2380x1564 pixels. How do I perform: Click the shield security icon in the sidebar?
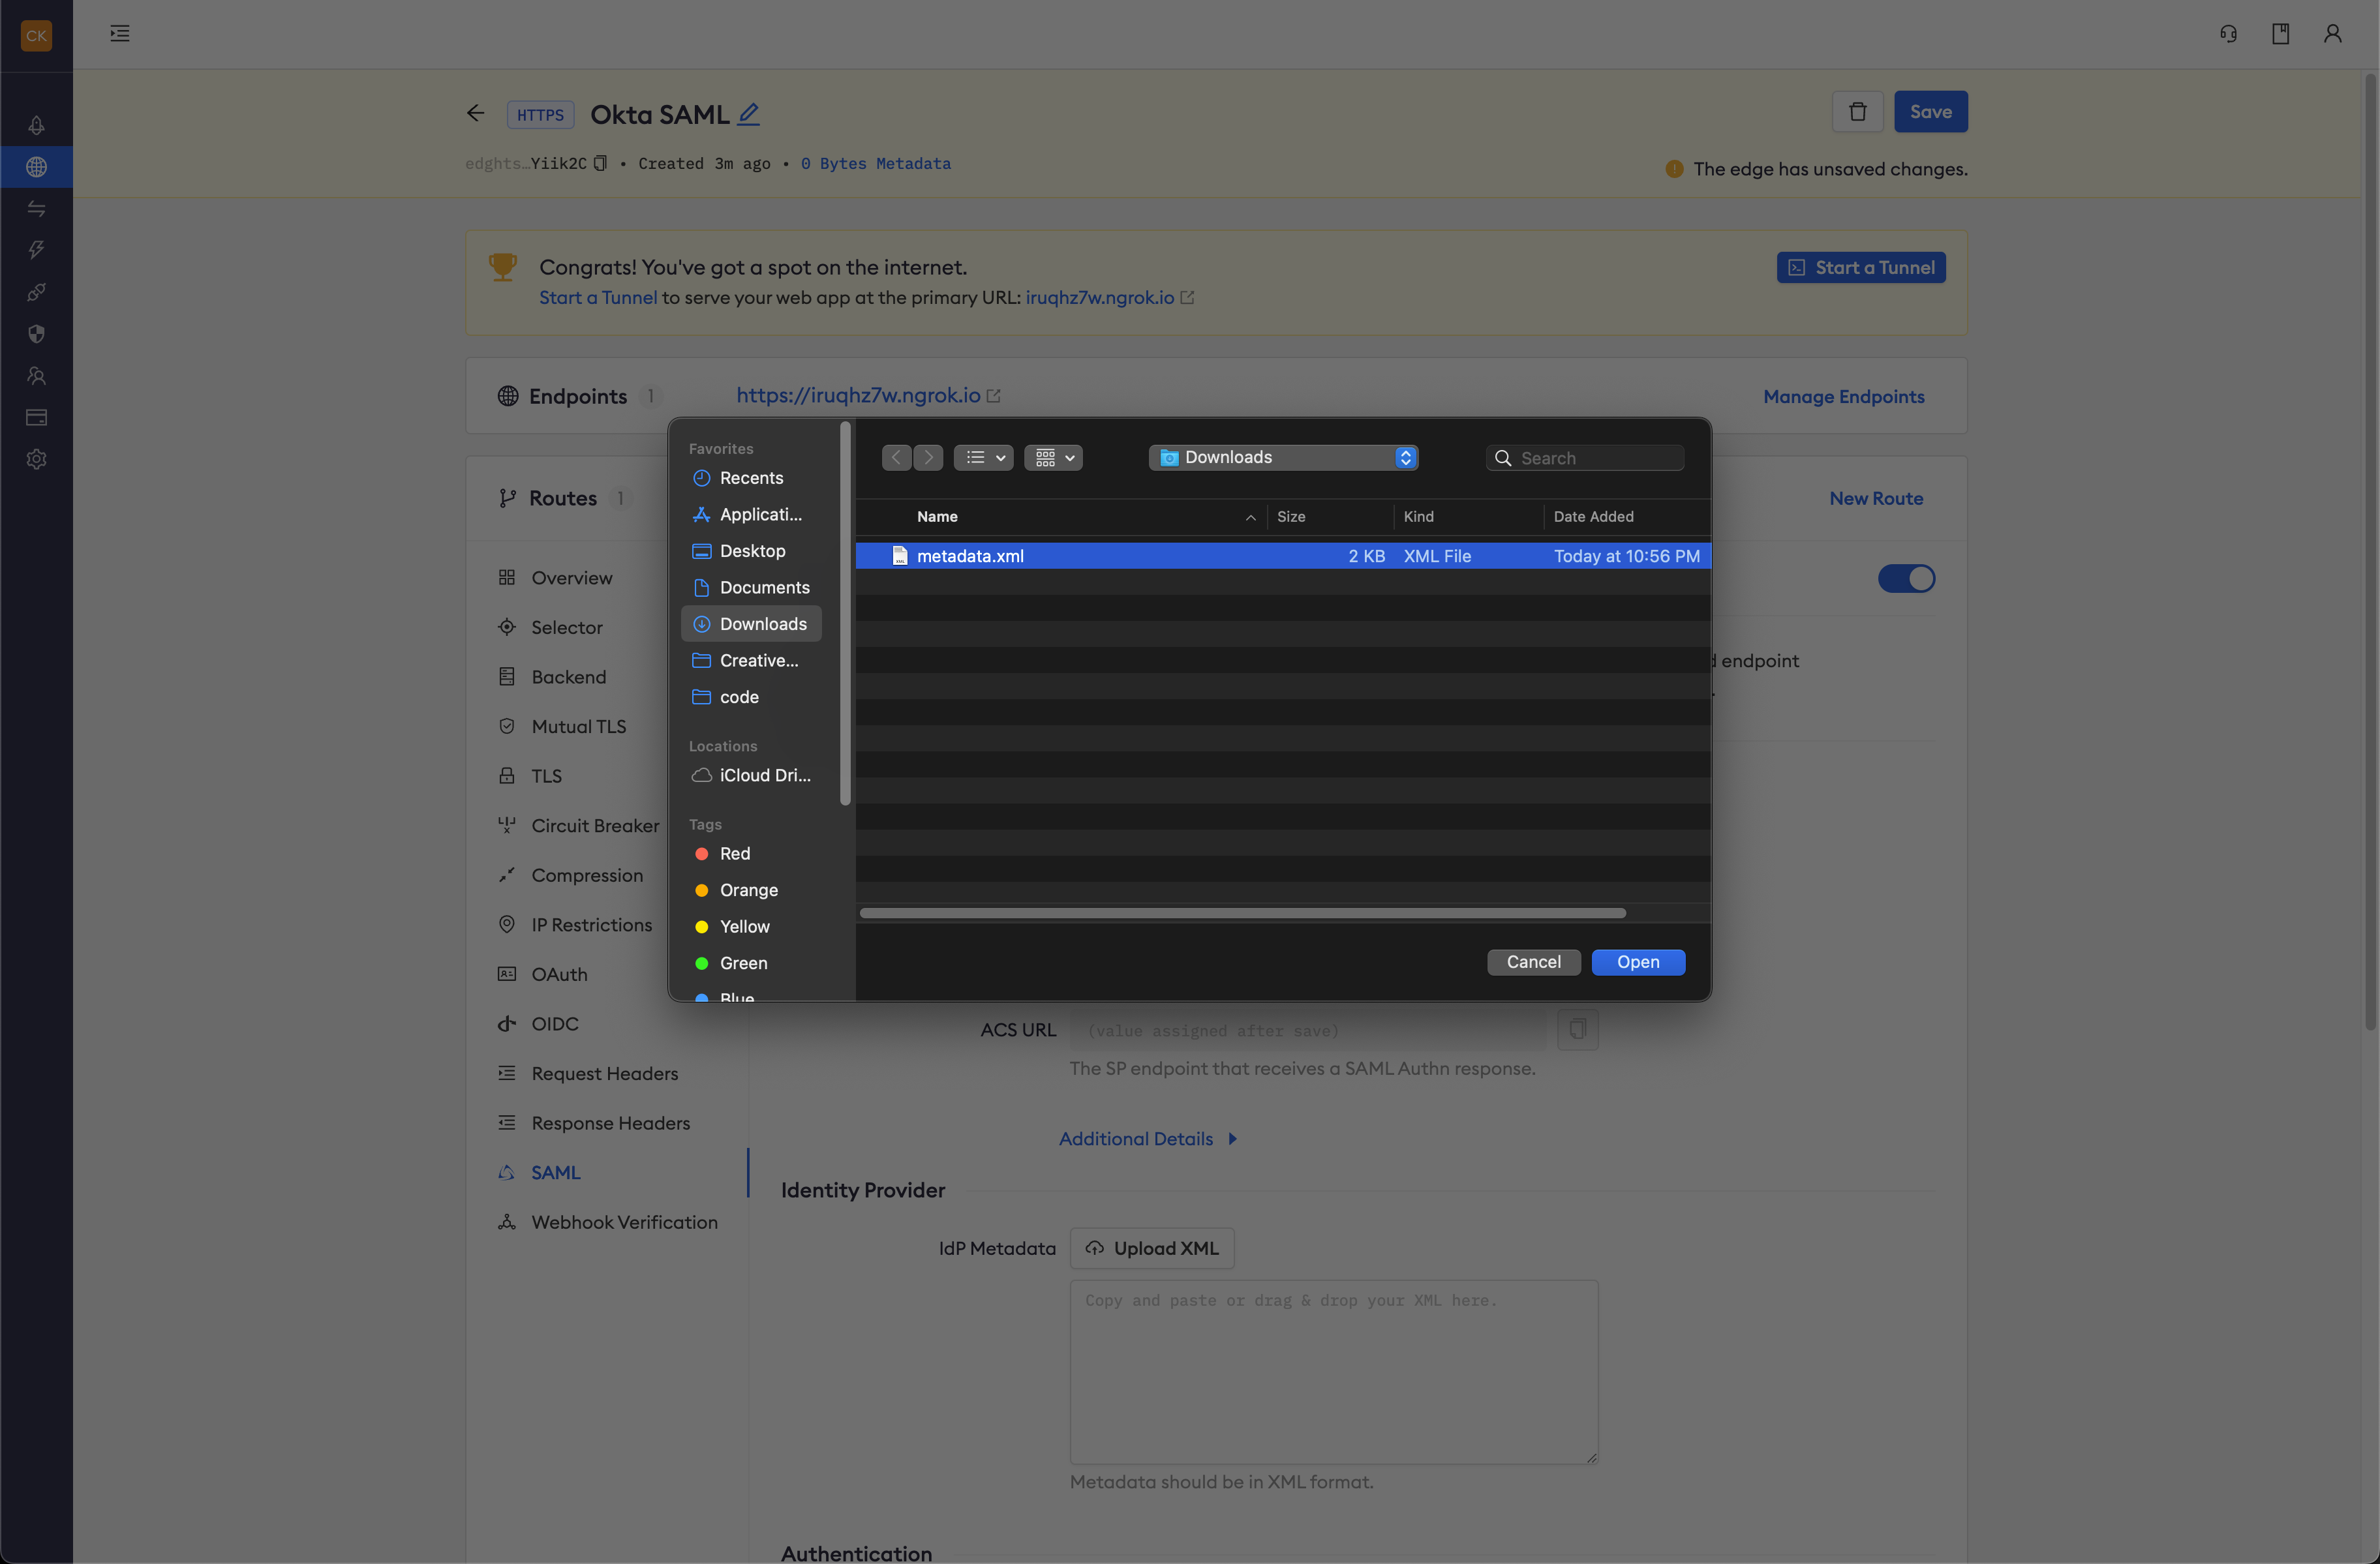[x=36, y=333]
